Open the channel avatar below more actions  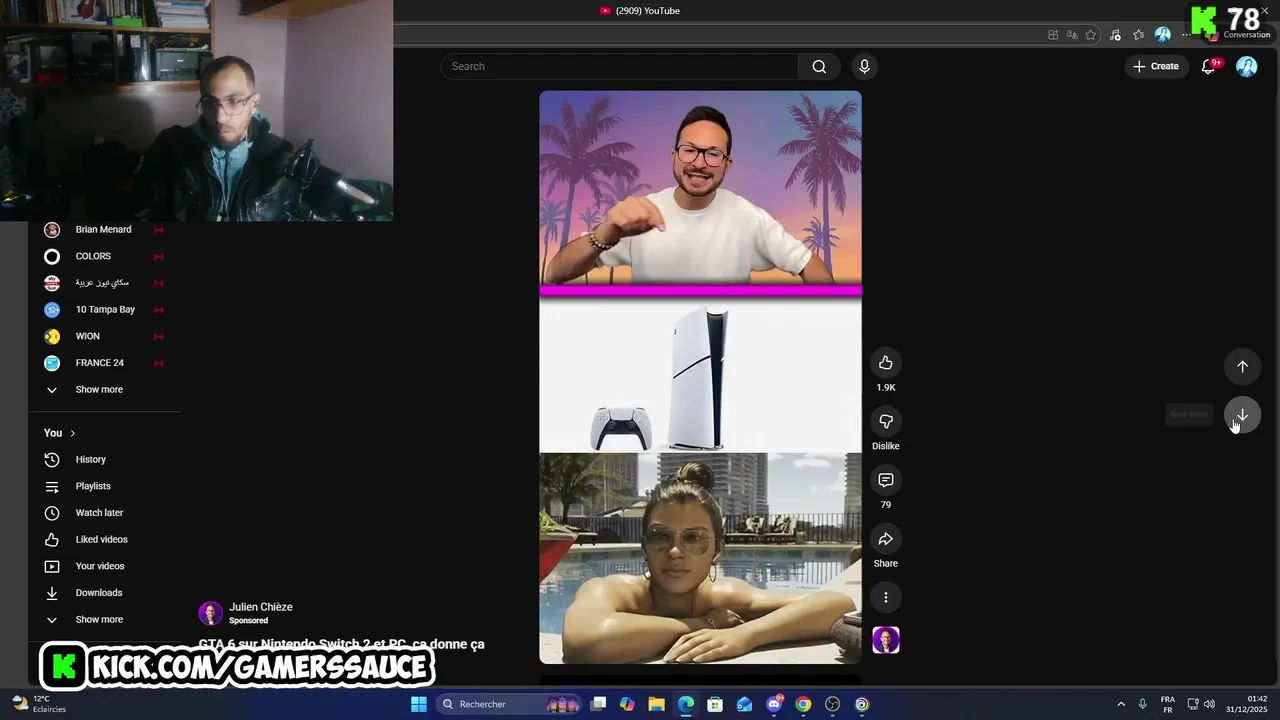pyautogui.click(x=885, y=640)
